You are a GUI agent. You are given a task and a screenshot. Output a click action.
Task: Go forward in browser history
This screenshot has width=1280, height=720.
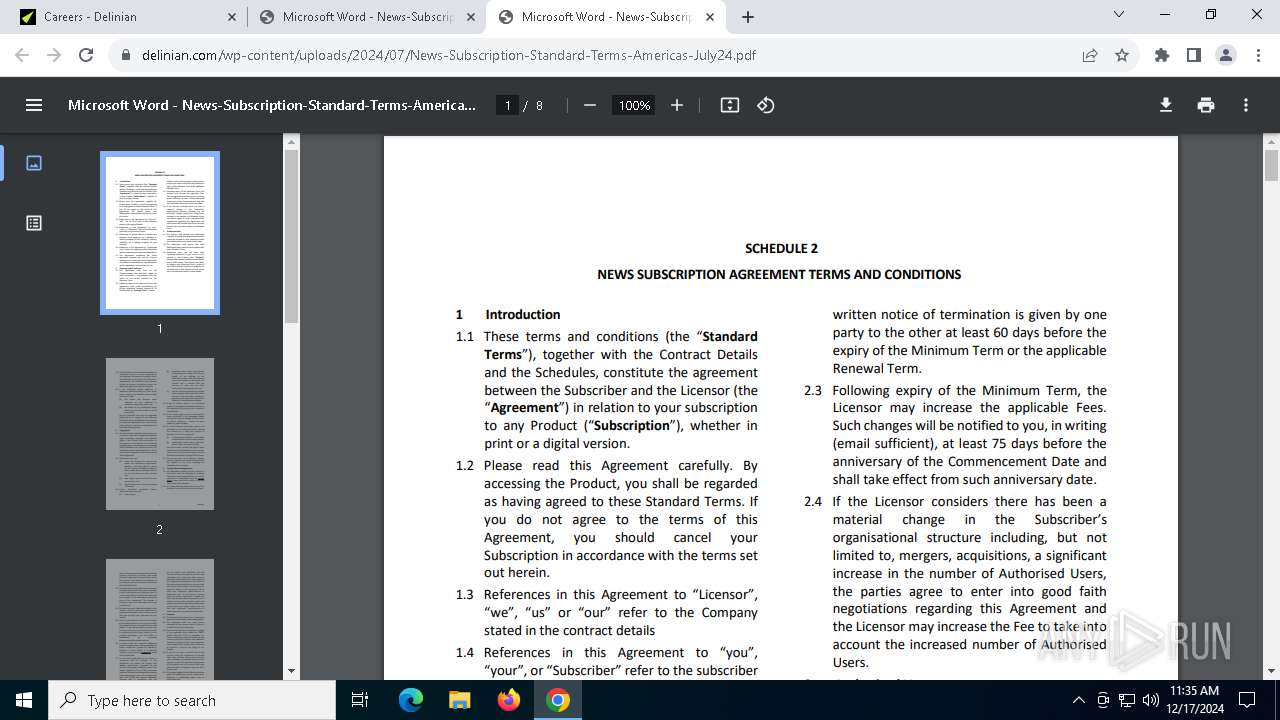[54, 55]
